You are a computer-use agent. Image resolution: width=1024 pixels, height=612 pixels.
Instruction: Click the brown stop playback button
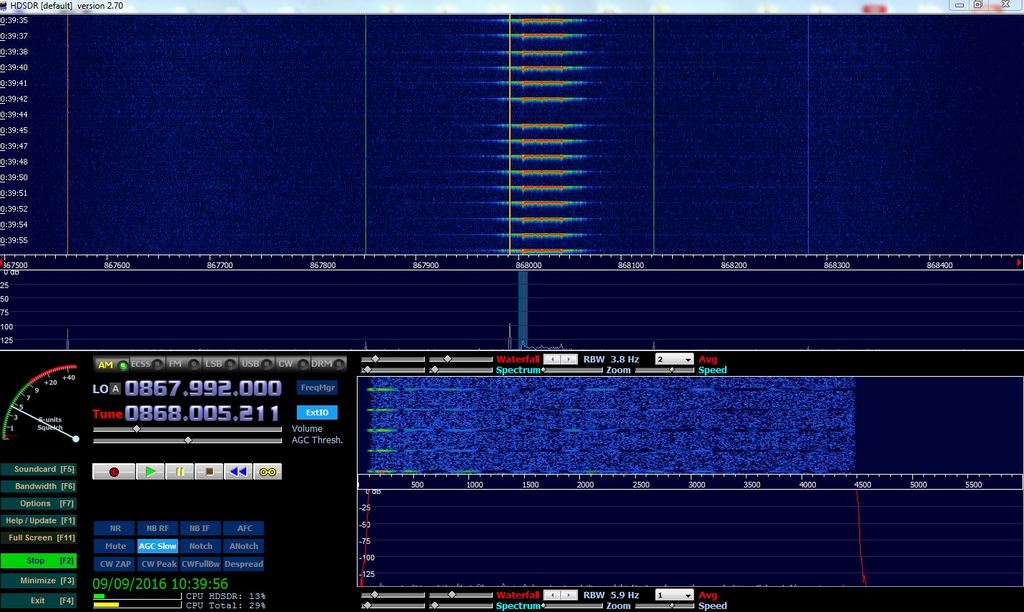(x=208, y=471)
